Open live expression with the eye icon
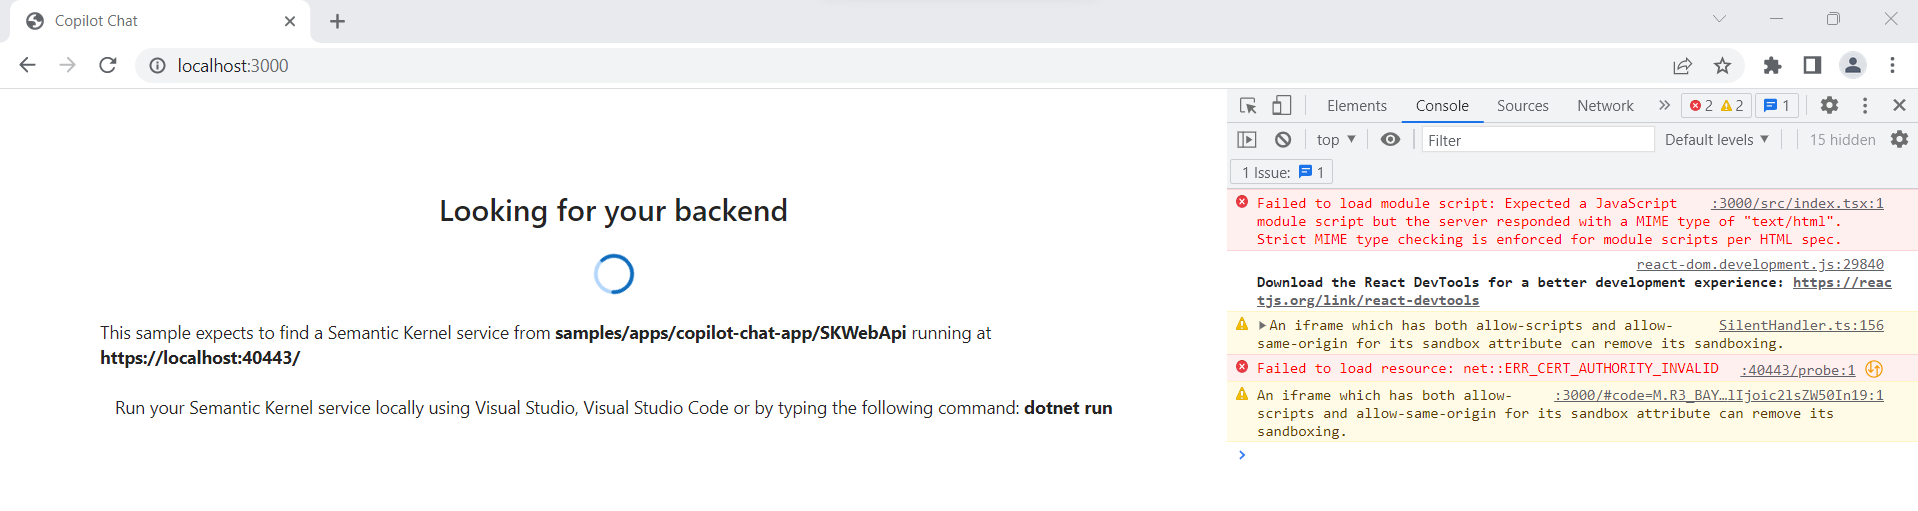This screenshot has height=511, width=1918. click(x=1390, y=140)
